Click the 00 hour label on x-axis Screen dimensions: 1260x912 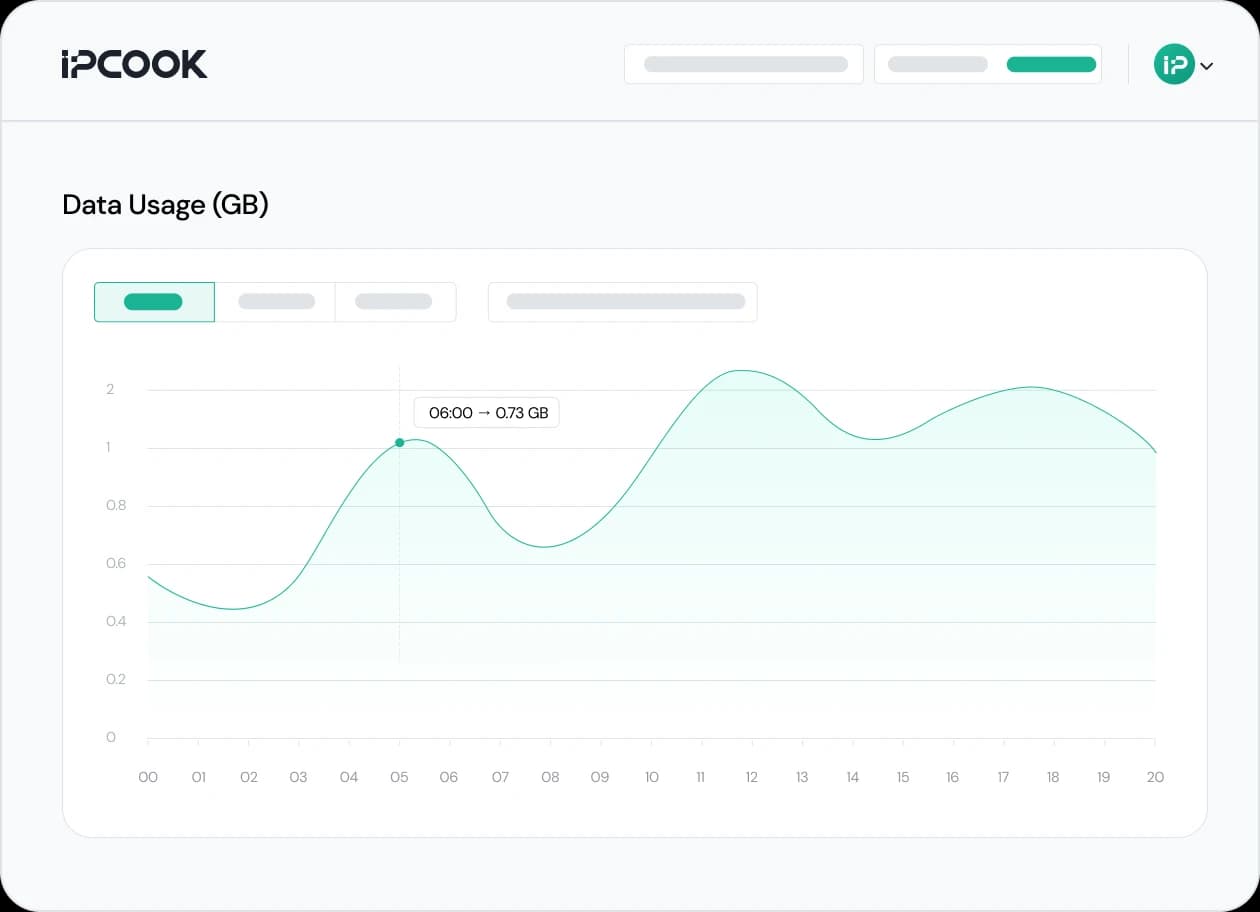[148, 777]
